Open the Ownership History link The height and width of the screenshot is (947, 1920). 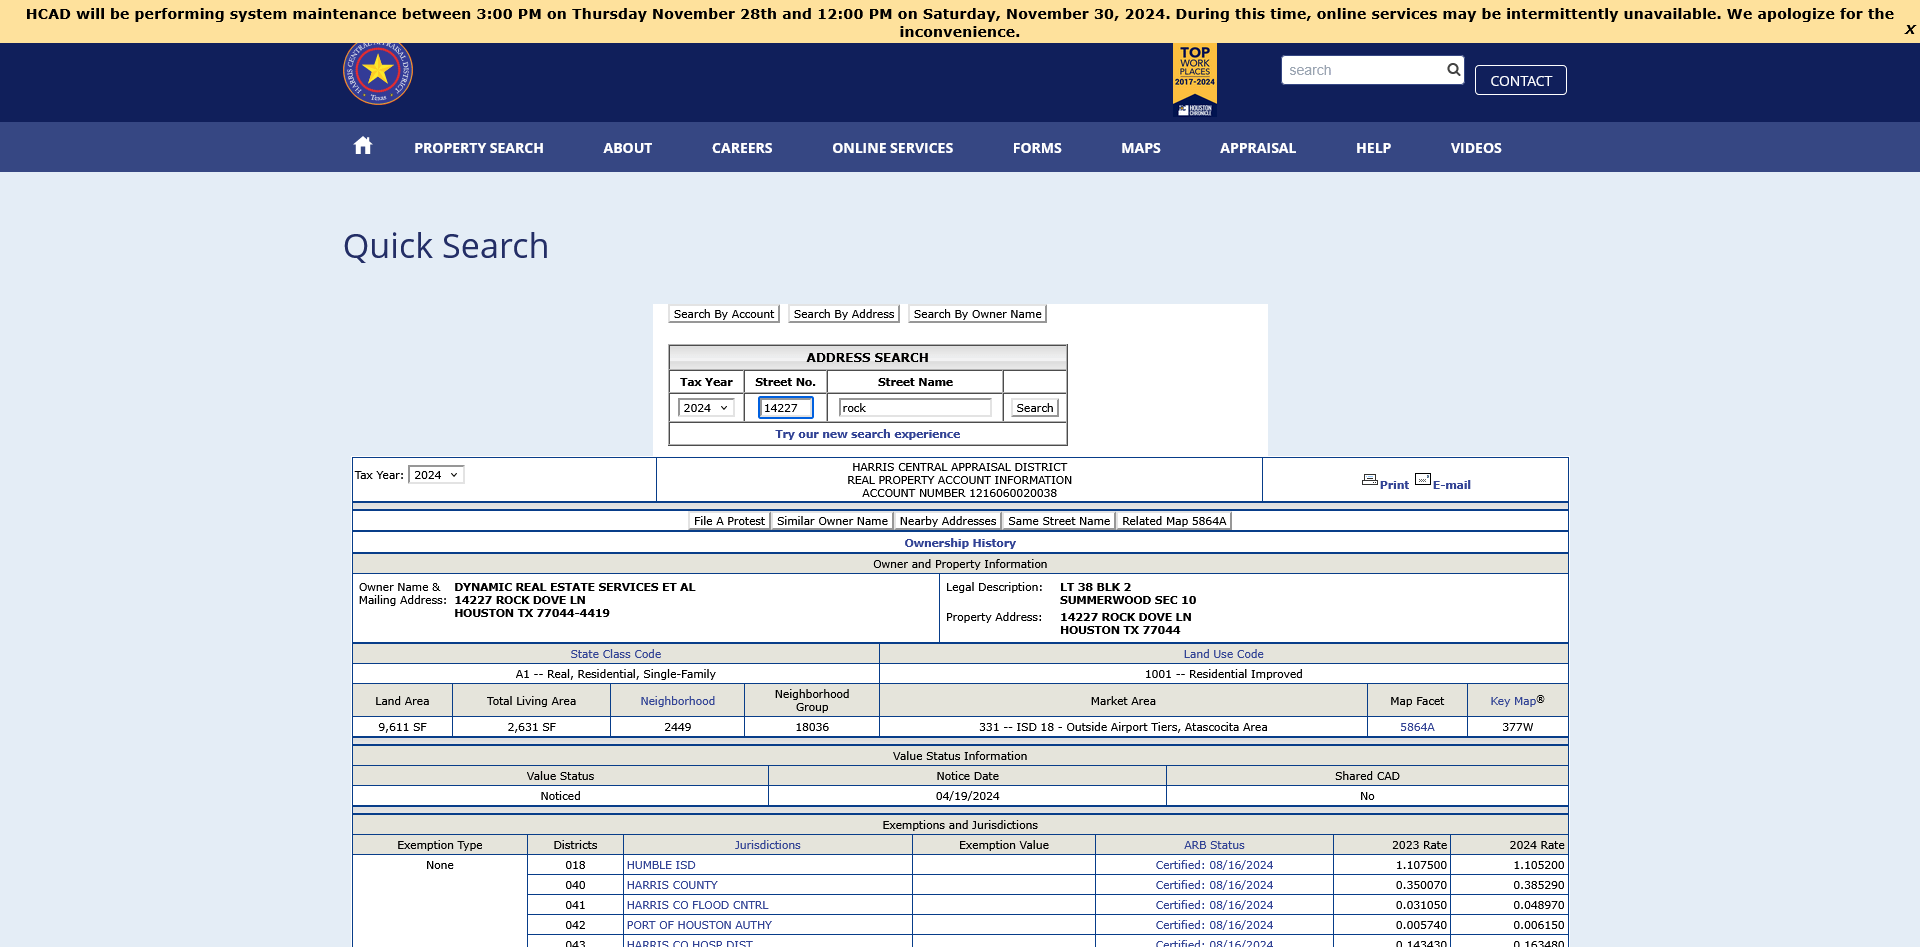960,543
